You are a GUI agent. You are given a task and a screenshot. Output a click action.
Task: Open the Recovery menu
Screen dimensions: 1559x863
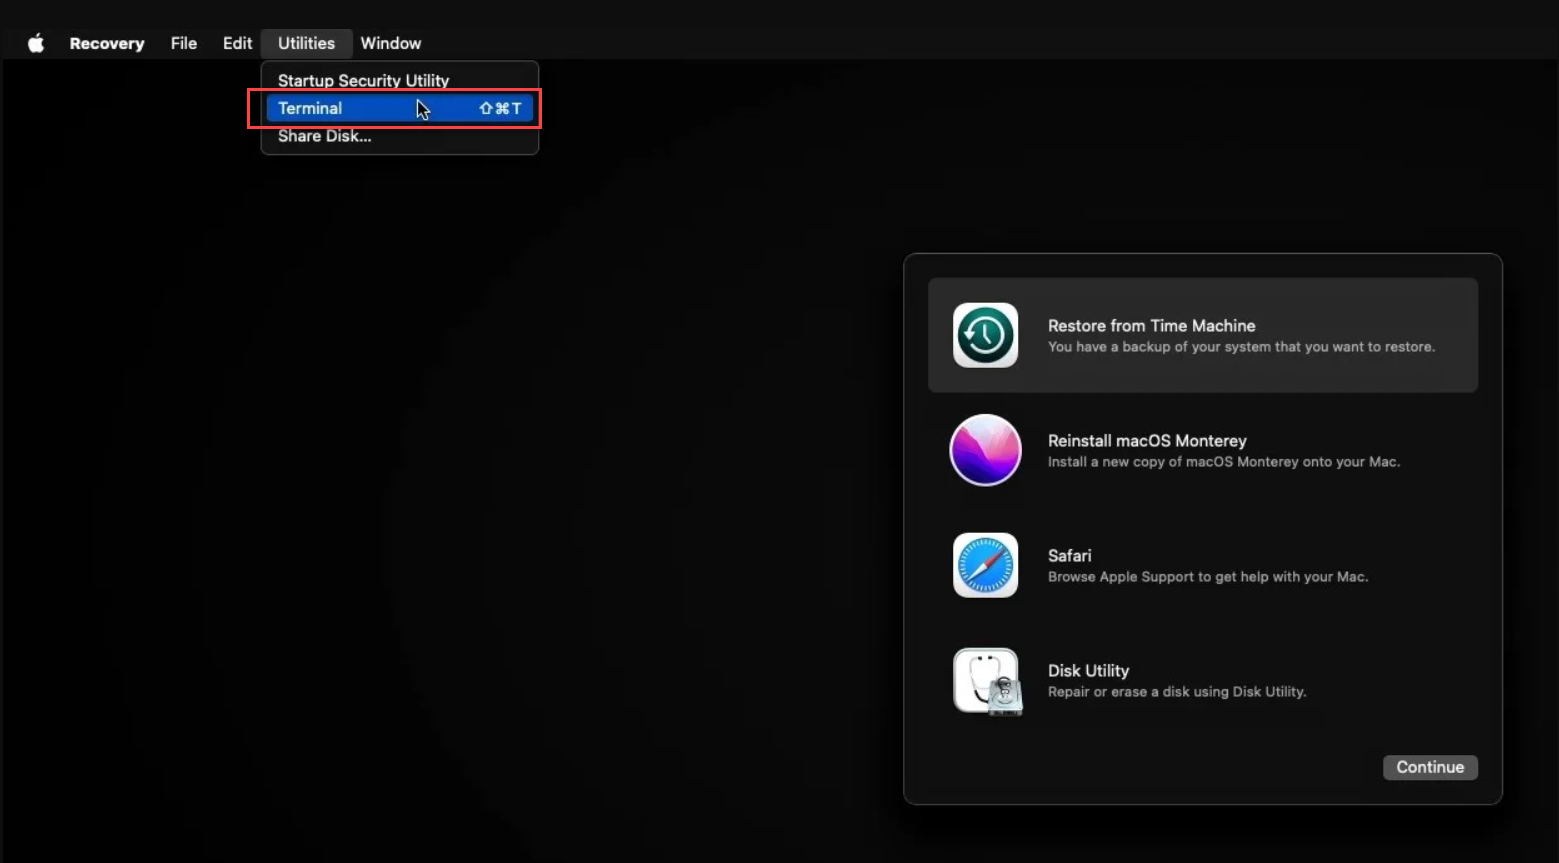click(107, 43)
